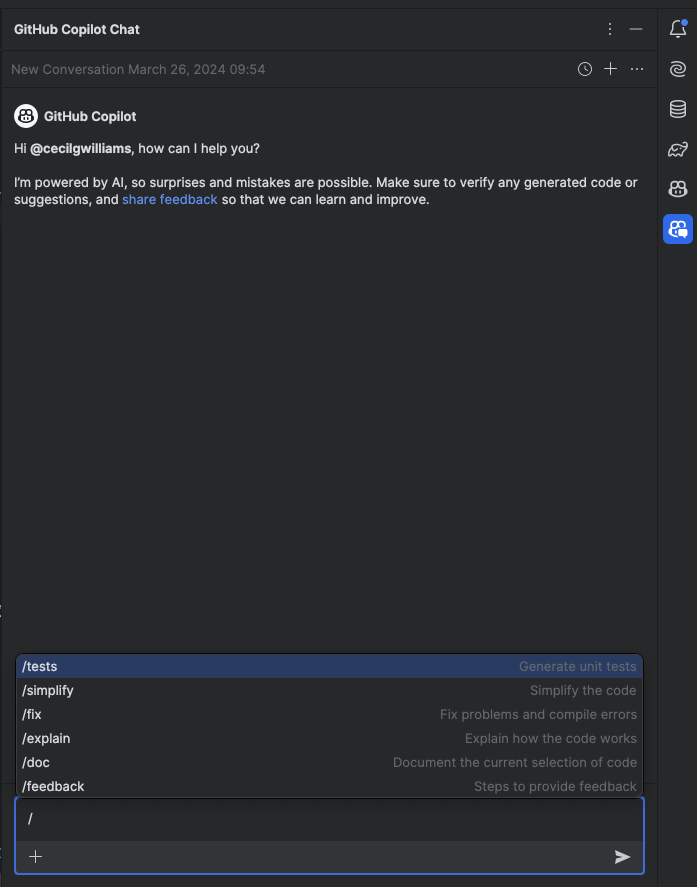Viewport: 697px width, 887px height.
Task: Hide the Copilot Chat panel
Action: (636, 29)
